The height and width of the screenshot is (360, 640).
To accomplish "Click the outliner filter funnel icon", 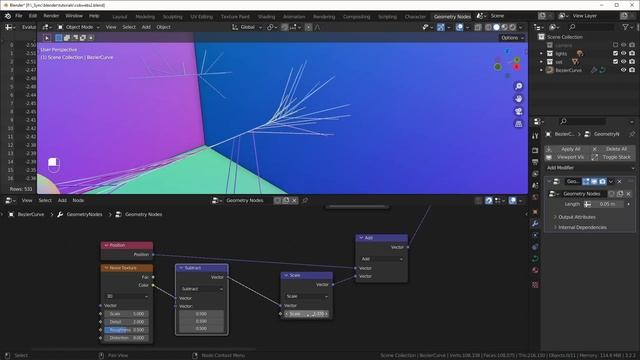I will (x=625, y=27).
